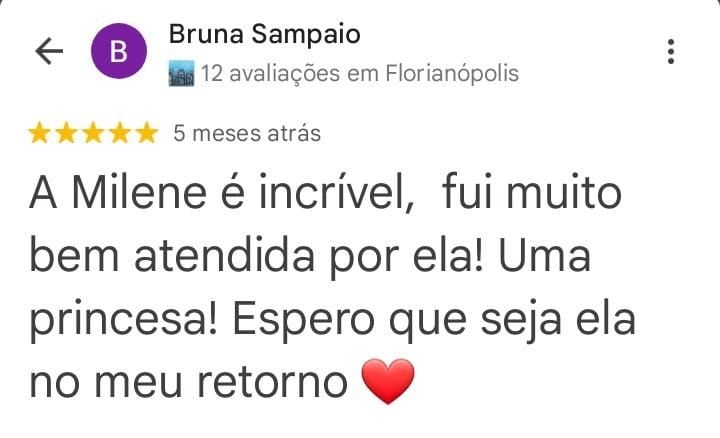Click the 'bem atendida por ela!' text line
This screenshot has width=720, height=438.
[256, 257]
